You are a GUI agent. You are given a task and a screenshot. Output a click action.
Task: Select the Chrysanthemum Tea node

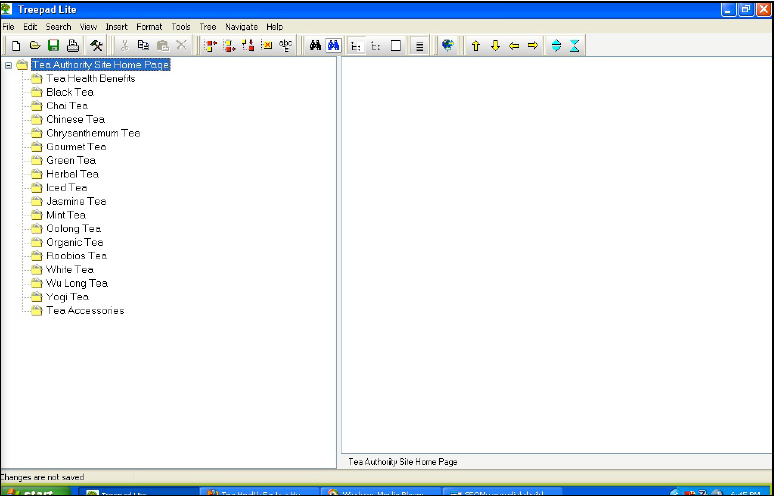coord(93,133)
